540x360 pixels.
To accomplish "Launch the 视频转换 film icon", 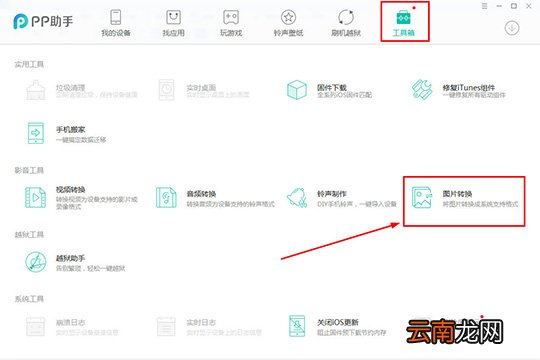I will (x=35, y=197).
